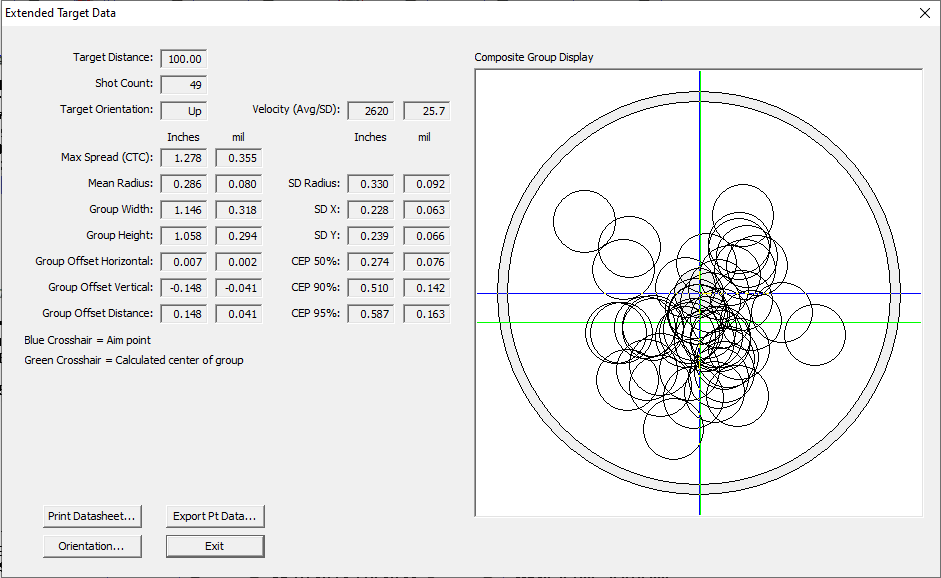Click the Target Orientation field Up
Viewport: 941px width, 578px height.
point(184,111)
